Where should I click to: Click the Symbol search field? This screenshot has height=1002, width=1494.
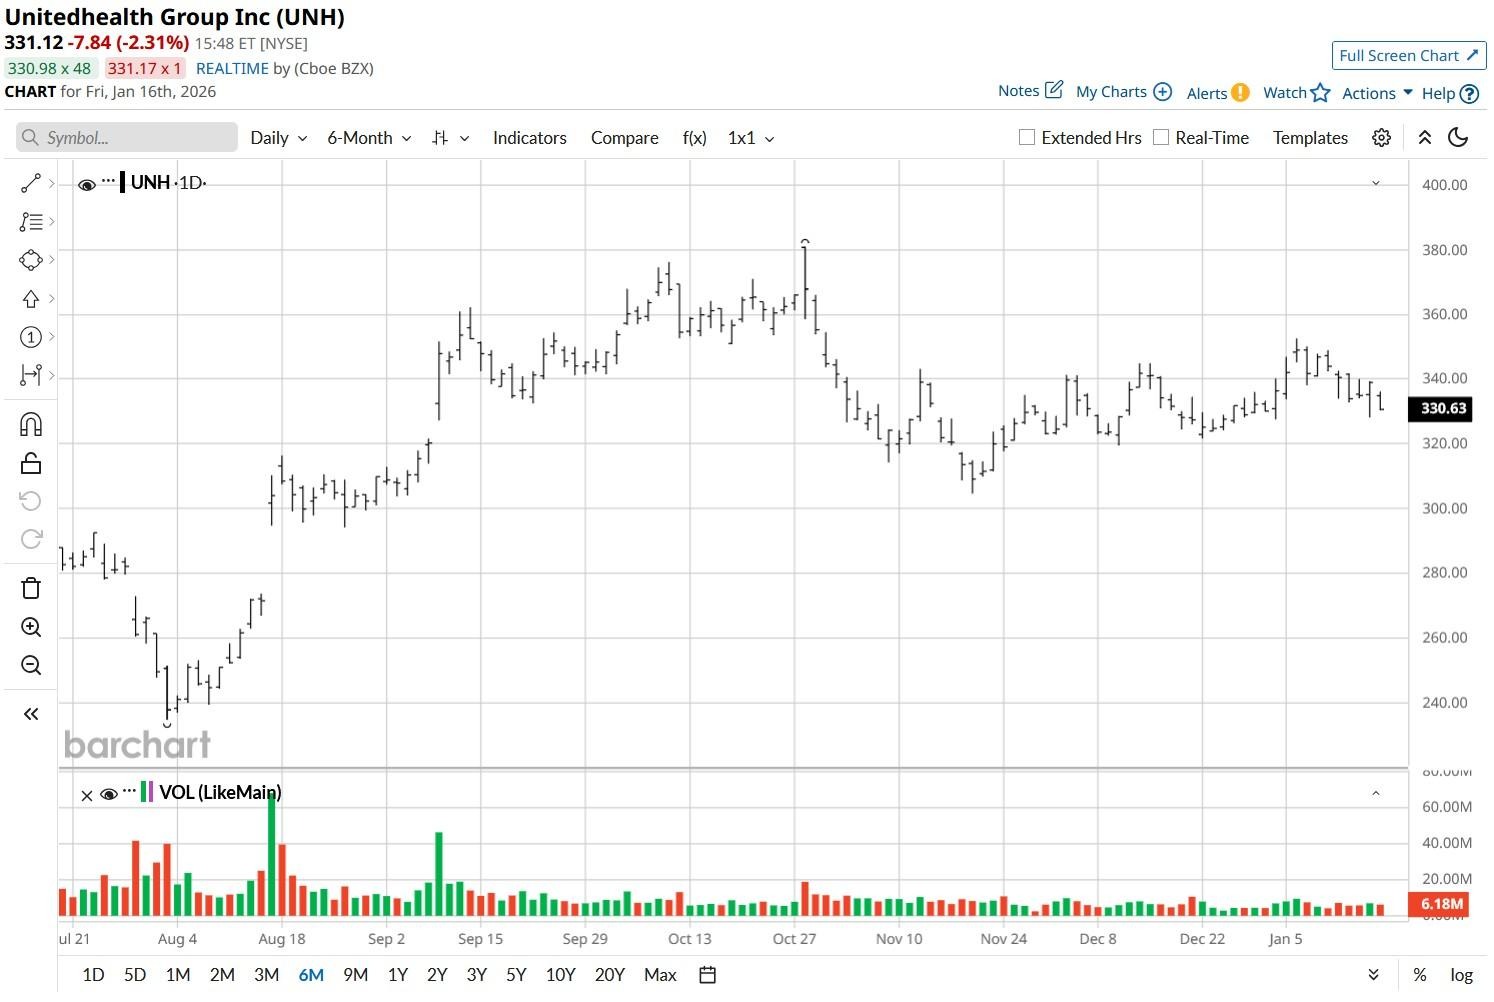point(127,138)
